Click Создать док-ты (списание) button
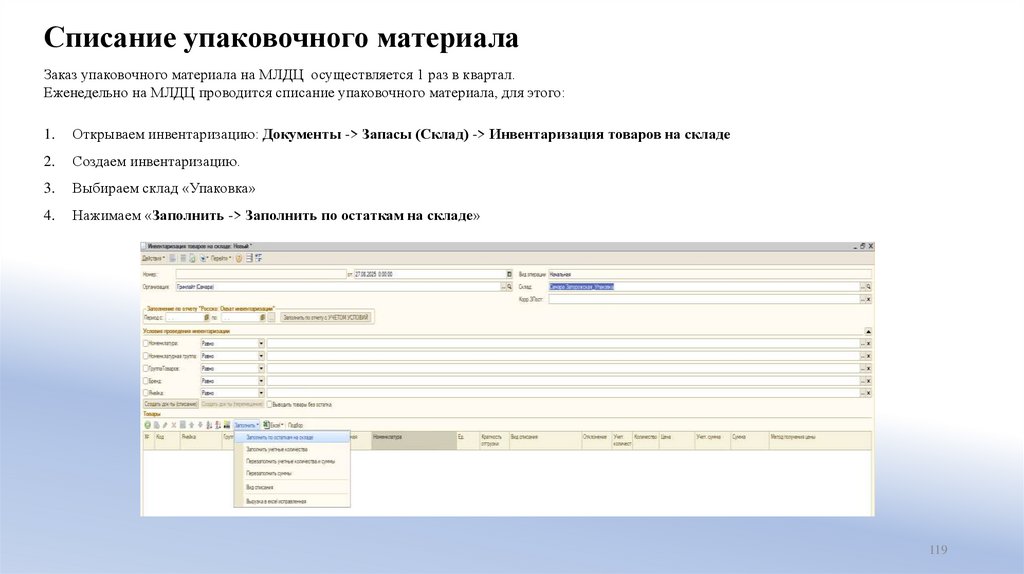Screen dimensions: 1024x574 click(170, 405)
